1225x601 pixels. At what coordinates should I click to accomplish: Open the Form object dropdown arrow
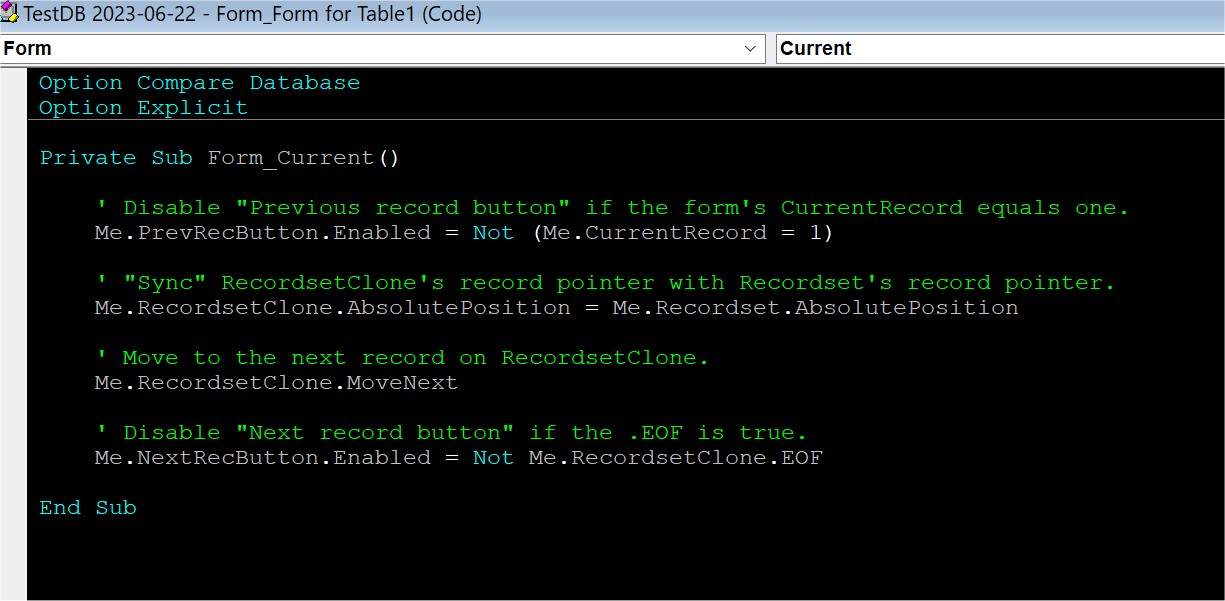click(751, 49)
